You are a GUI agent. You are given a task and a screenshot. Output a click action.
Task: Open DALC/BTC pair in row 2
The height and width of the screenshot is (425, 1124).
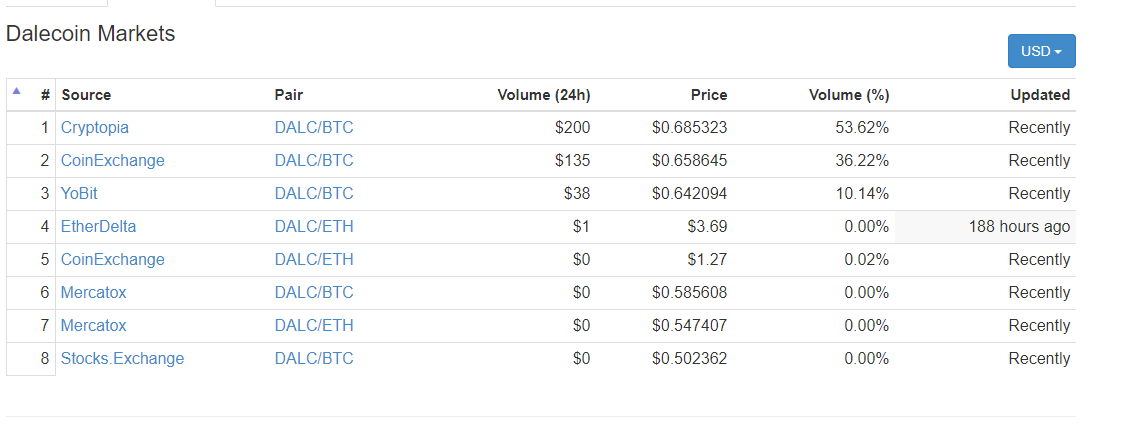[x=314, y=161]
